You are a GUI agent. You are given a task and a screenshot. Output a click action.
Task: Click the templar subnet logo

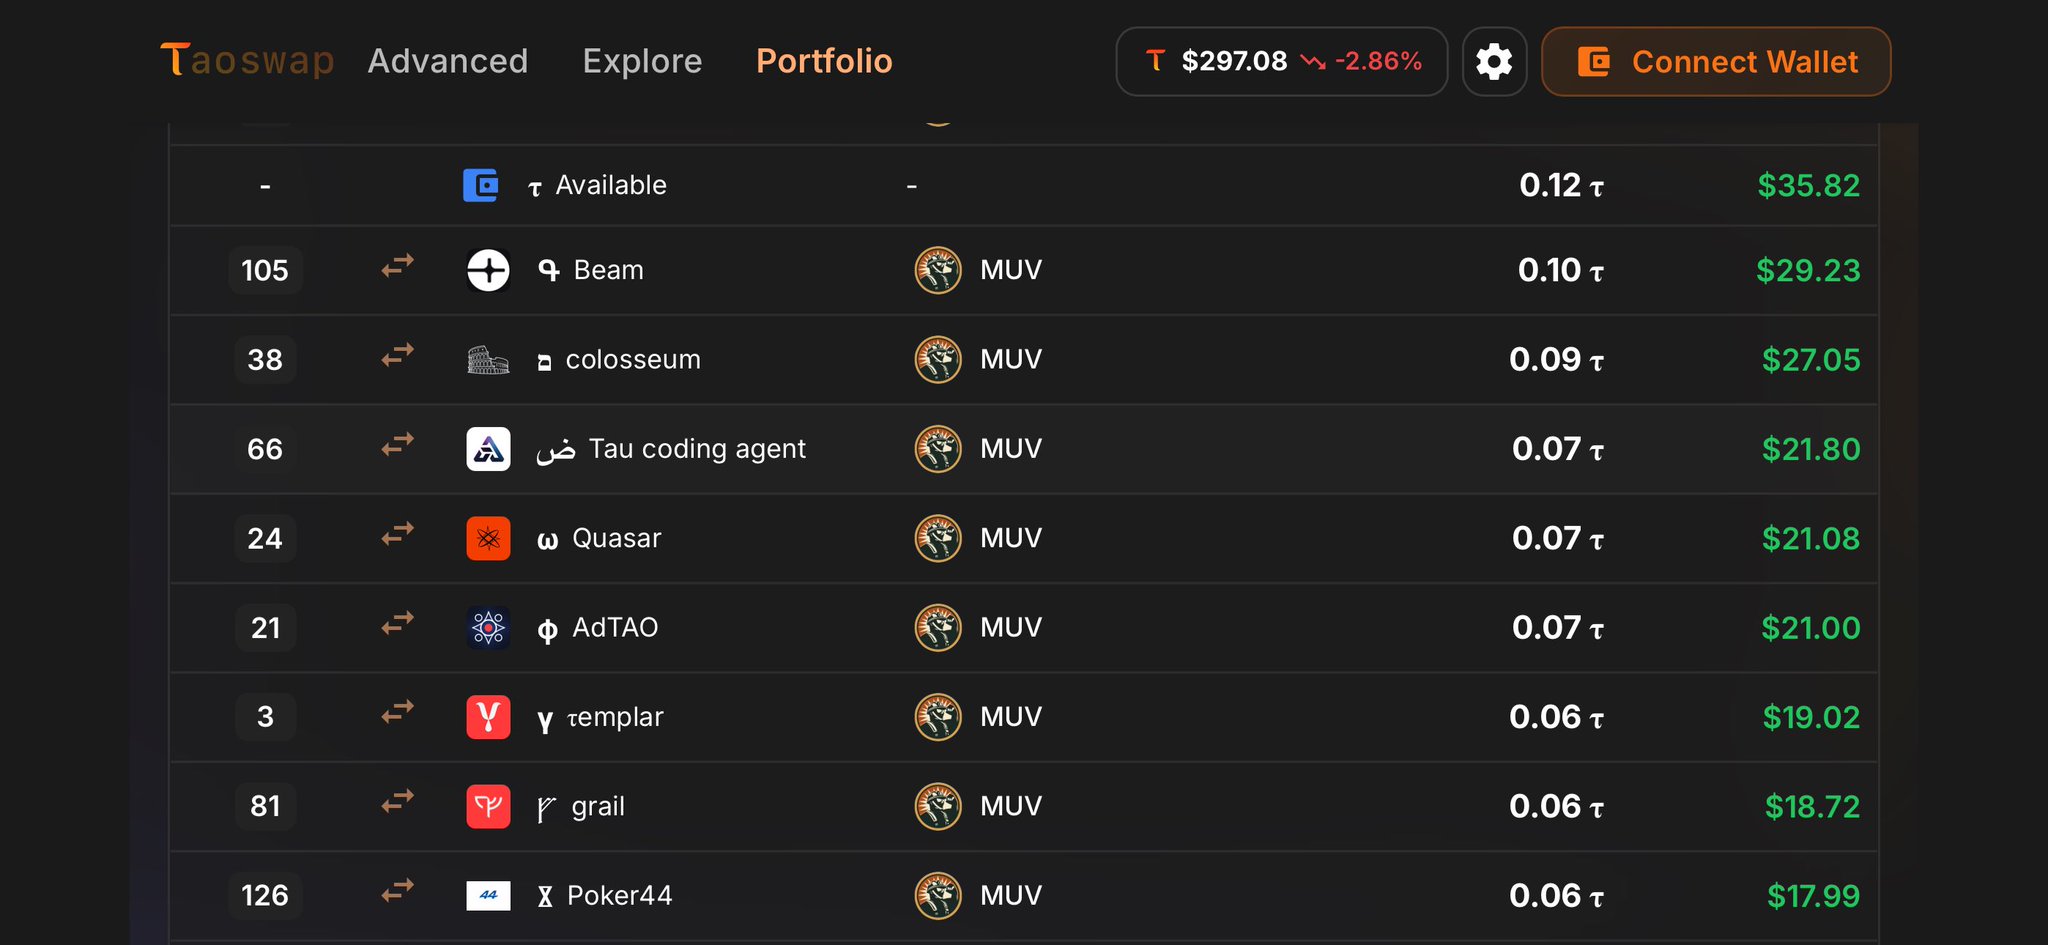488,717
